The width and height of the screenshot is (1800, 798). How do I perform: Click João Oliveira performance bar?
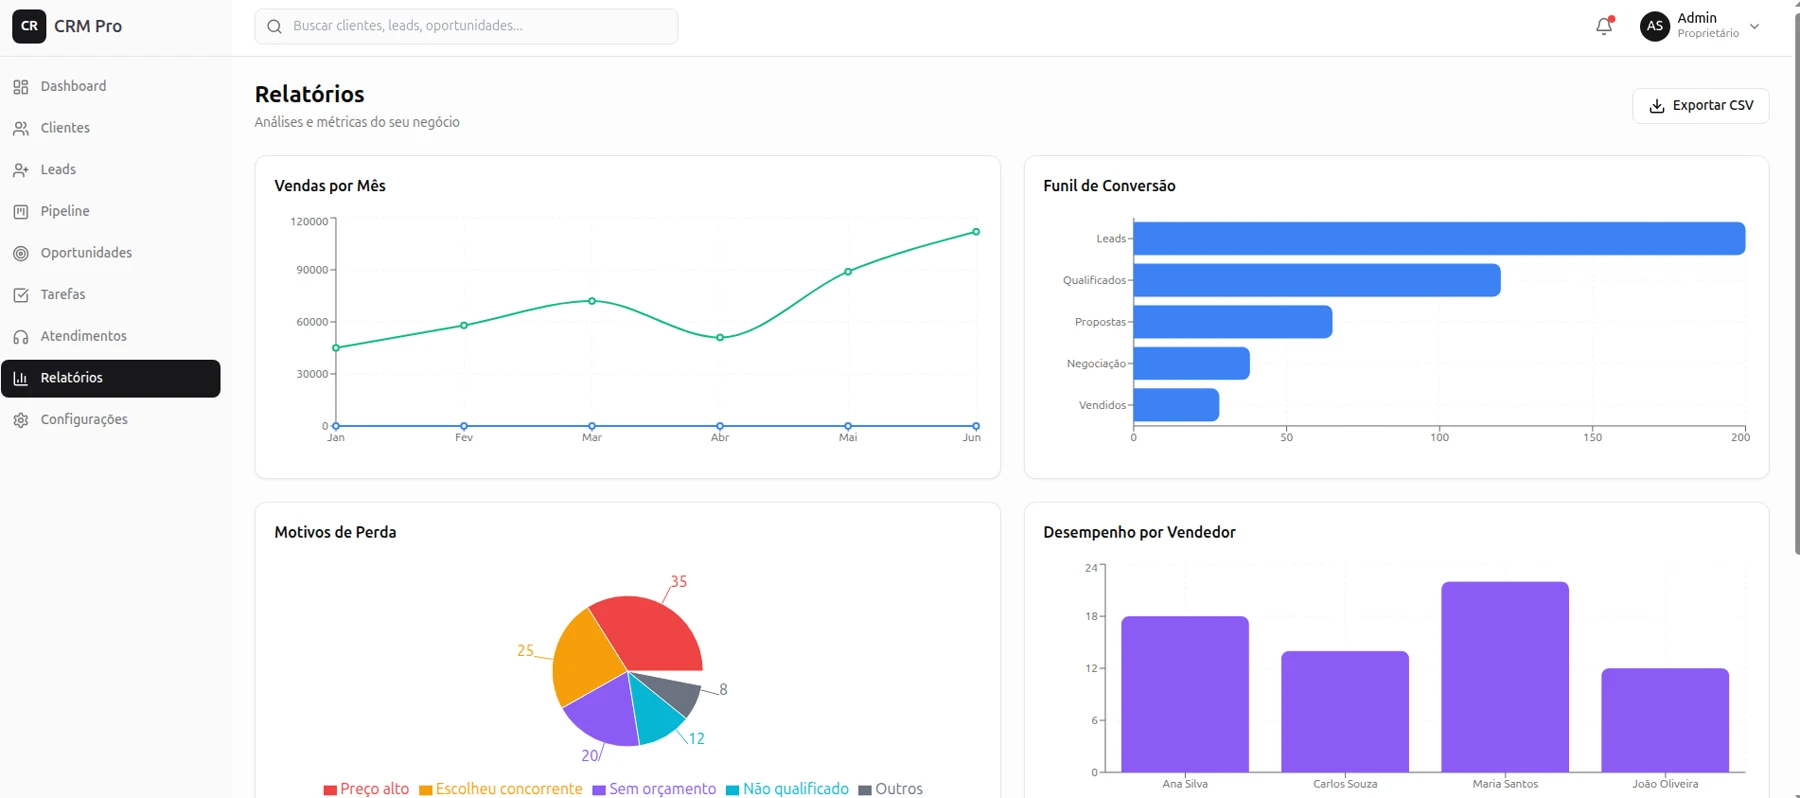1665,720
